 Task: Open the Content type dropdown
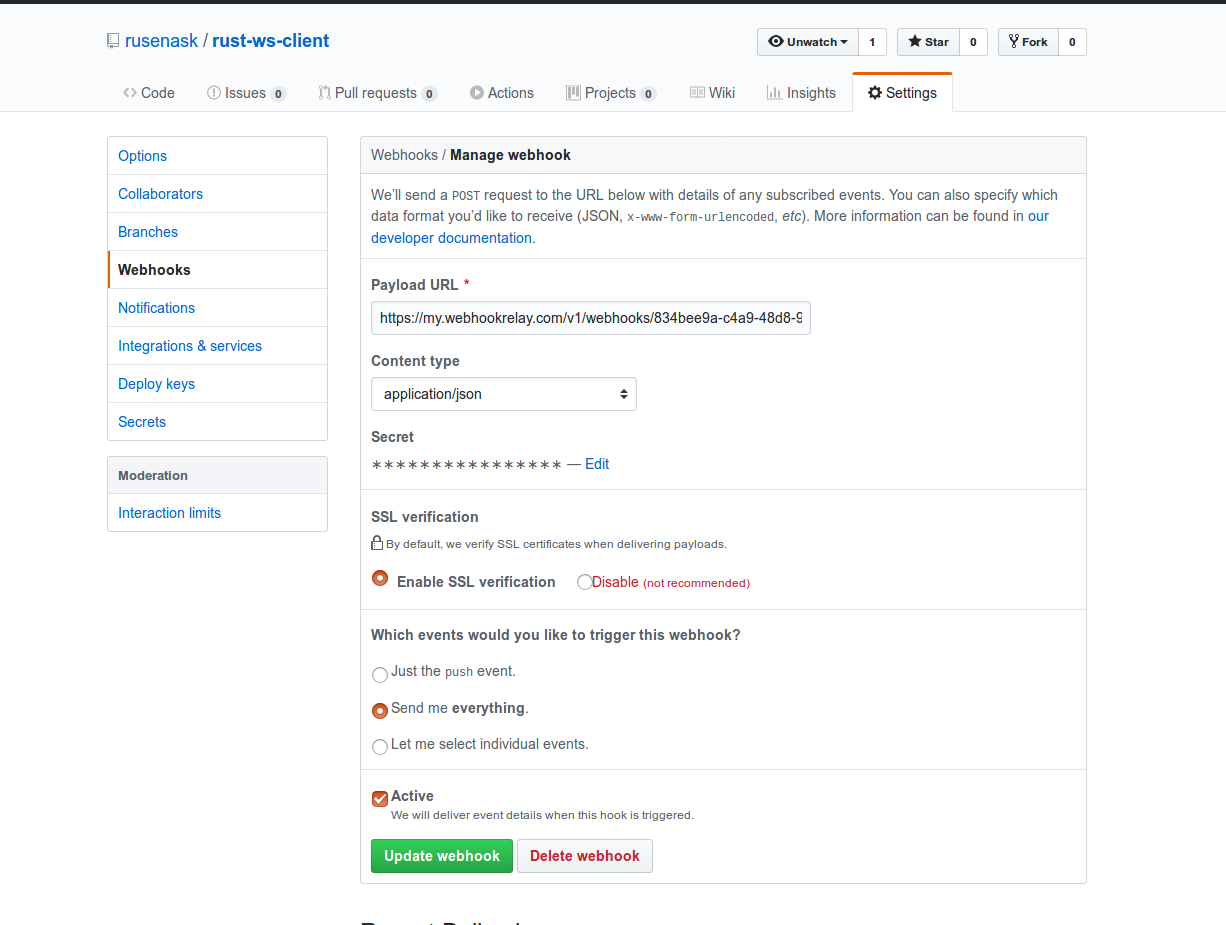coord(503,393)
